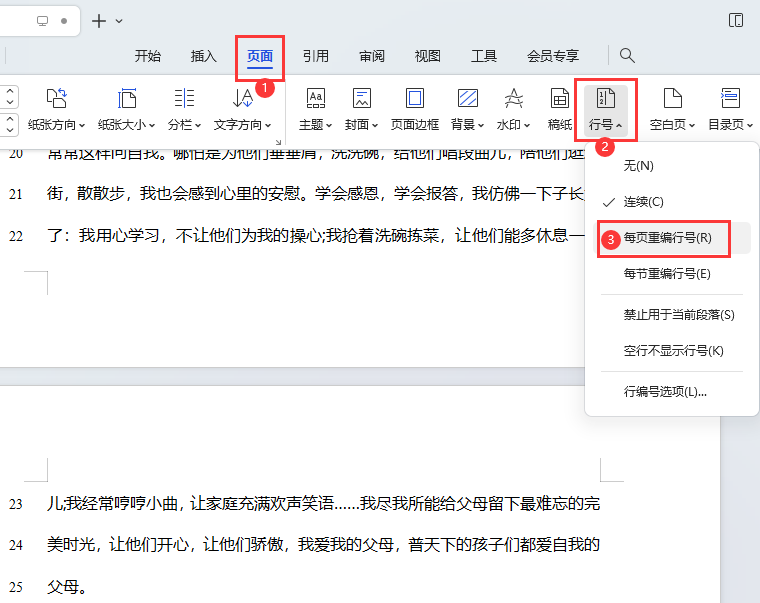This screenshot has width=760, height=603.
Task: Switch to the 页面 tab
Action: (260, 56)
